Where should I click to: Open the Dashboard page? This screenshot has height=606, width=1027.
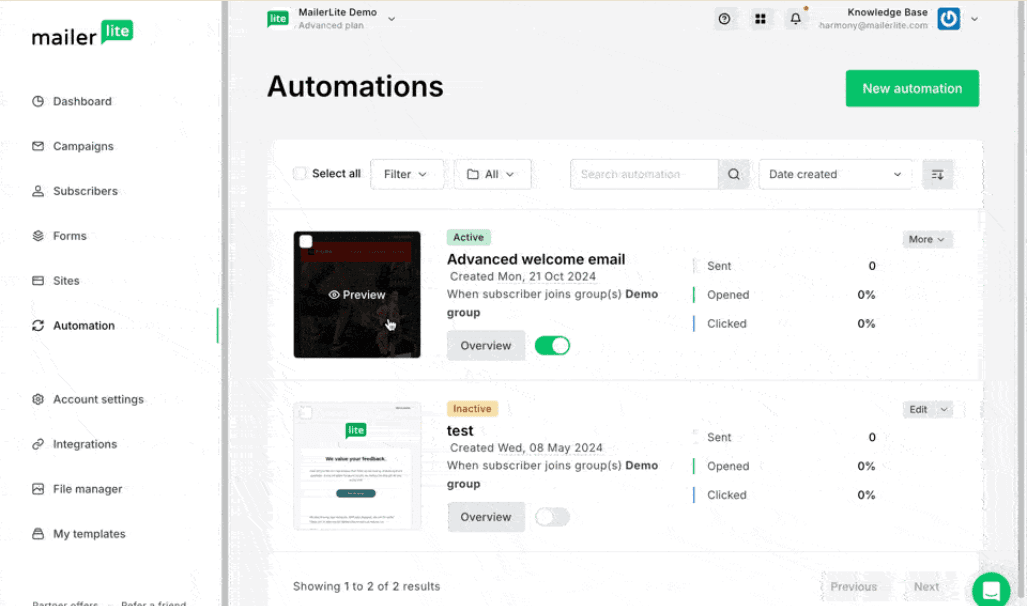(82, 102)
